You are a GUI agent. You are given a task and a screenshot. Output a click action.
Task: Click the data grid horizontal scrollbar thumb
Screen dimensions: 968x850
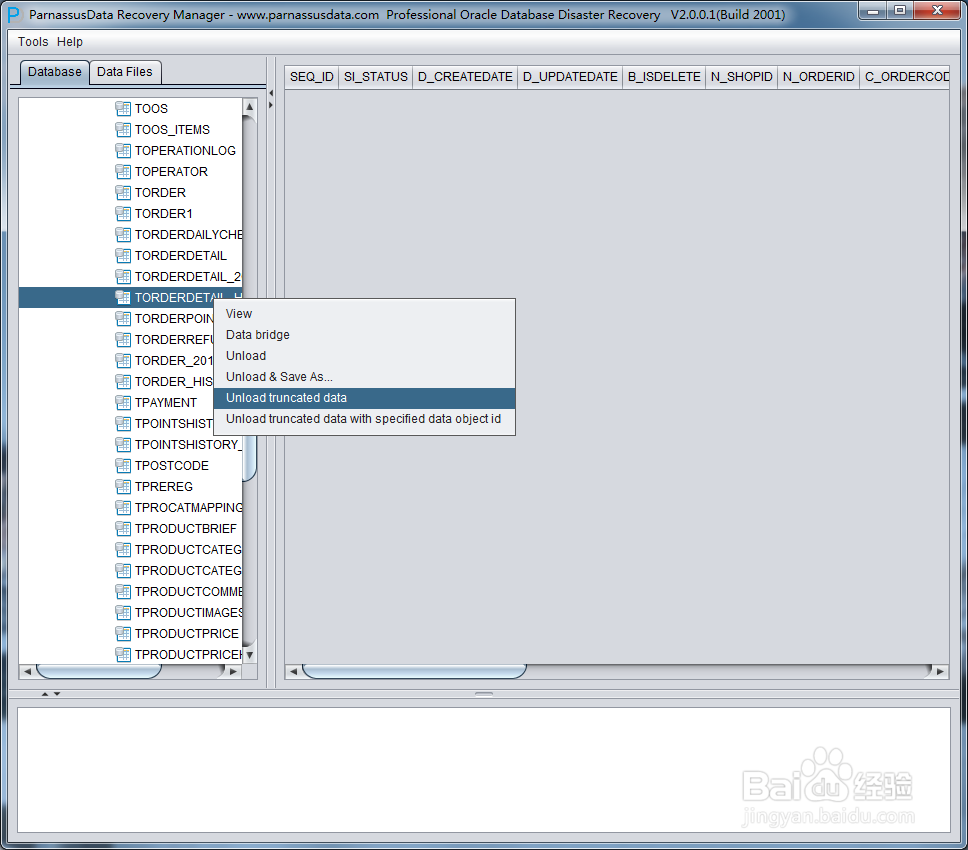[x=414, y=672]
